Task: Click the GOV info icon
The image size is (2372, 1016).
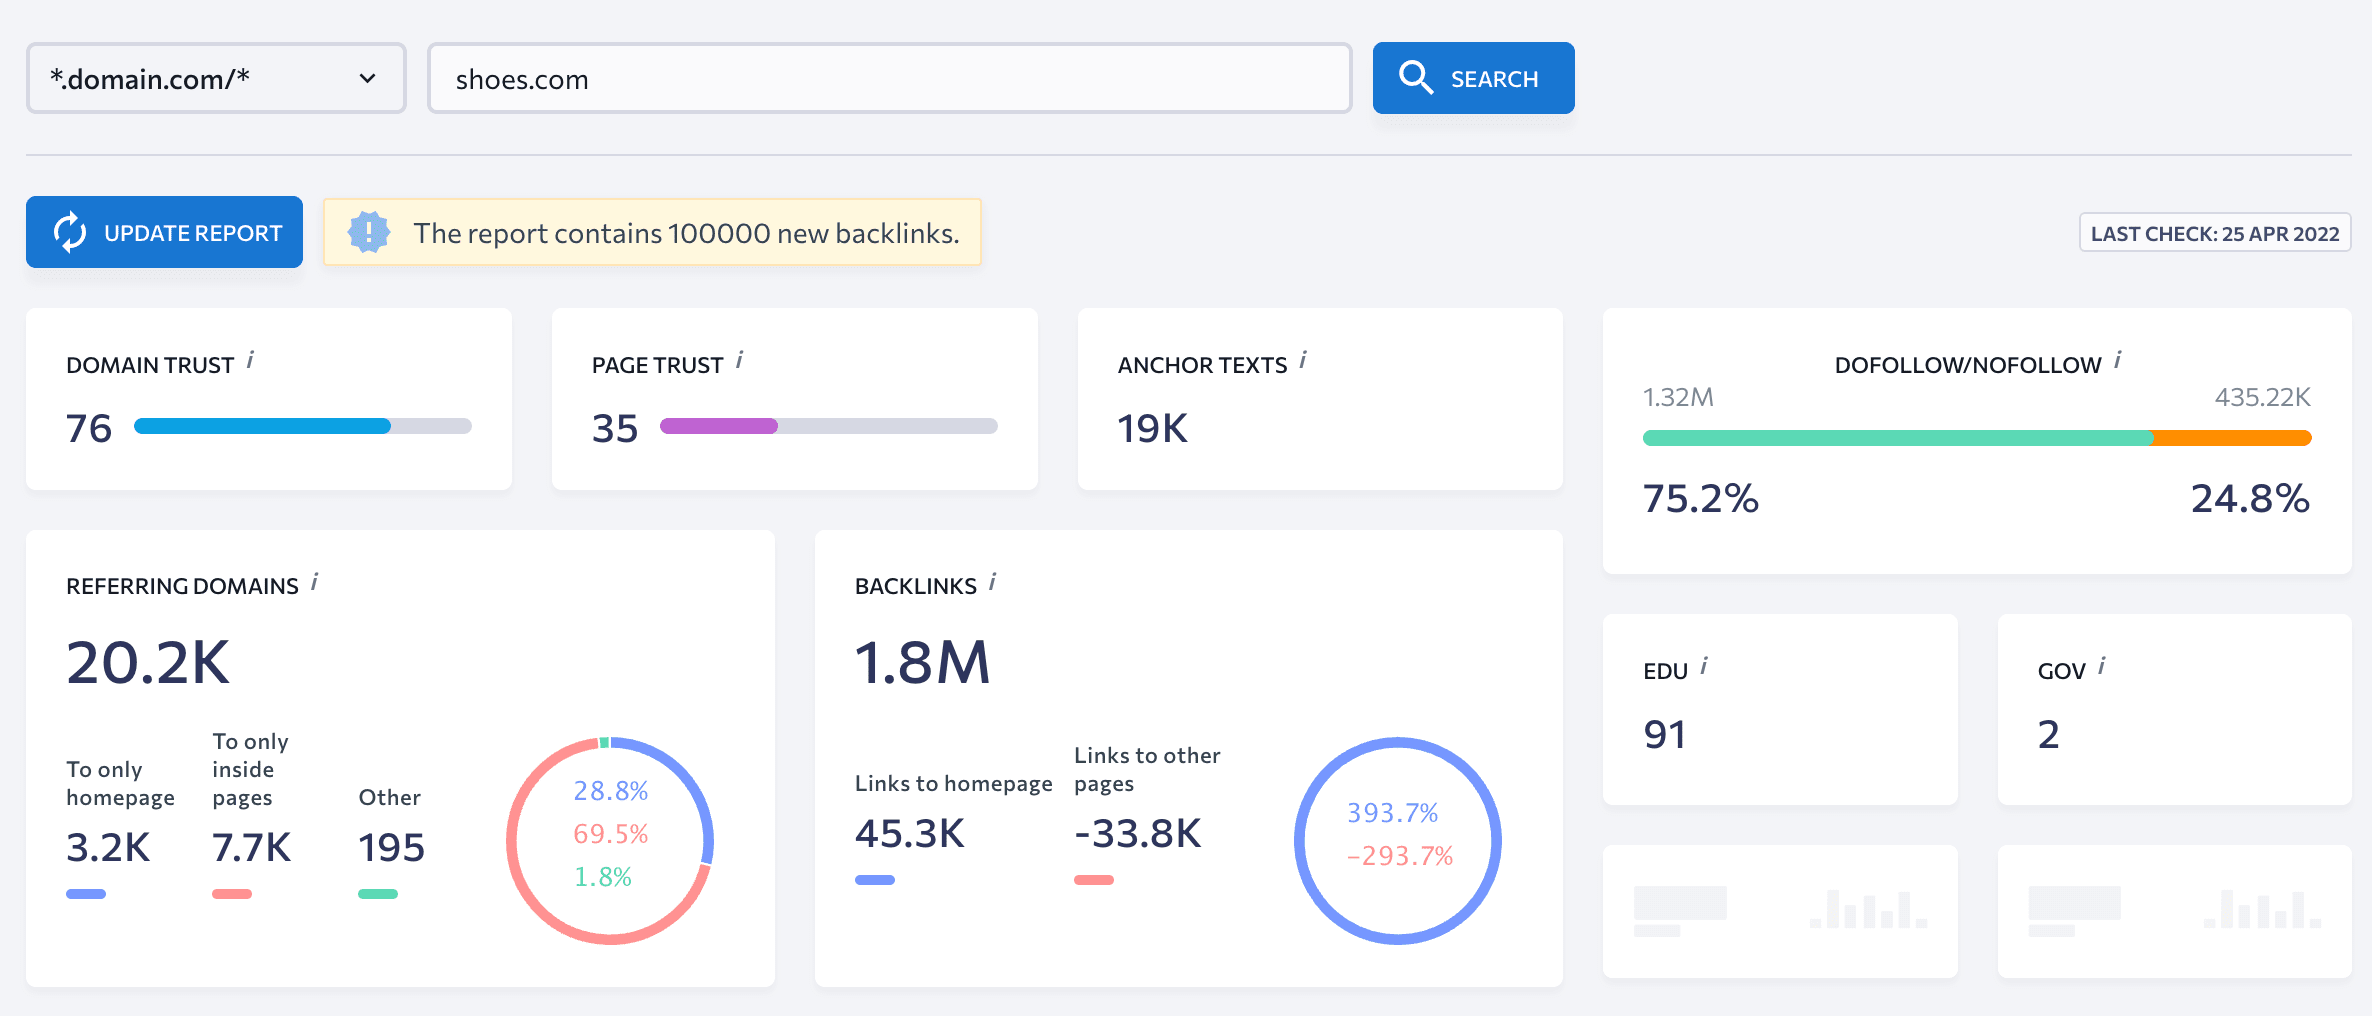Action: coord(2101,666)
